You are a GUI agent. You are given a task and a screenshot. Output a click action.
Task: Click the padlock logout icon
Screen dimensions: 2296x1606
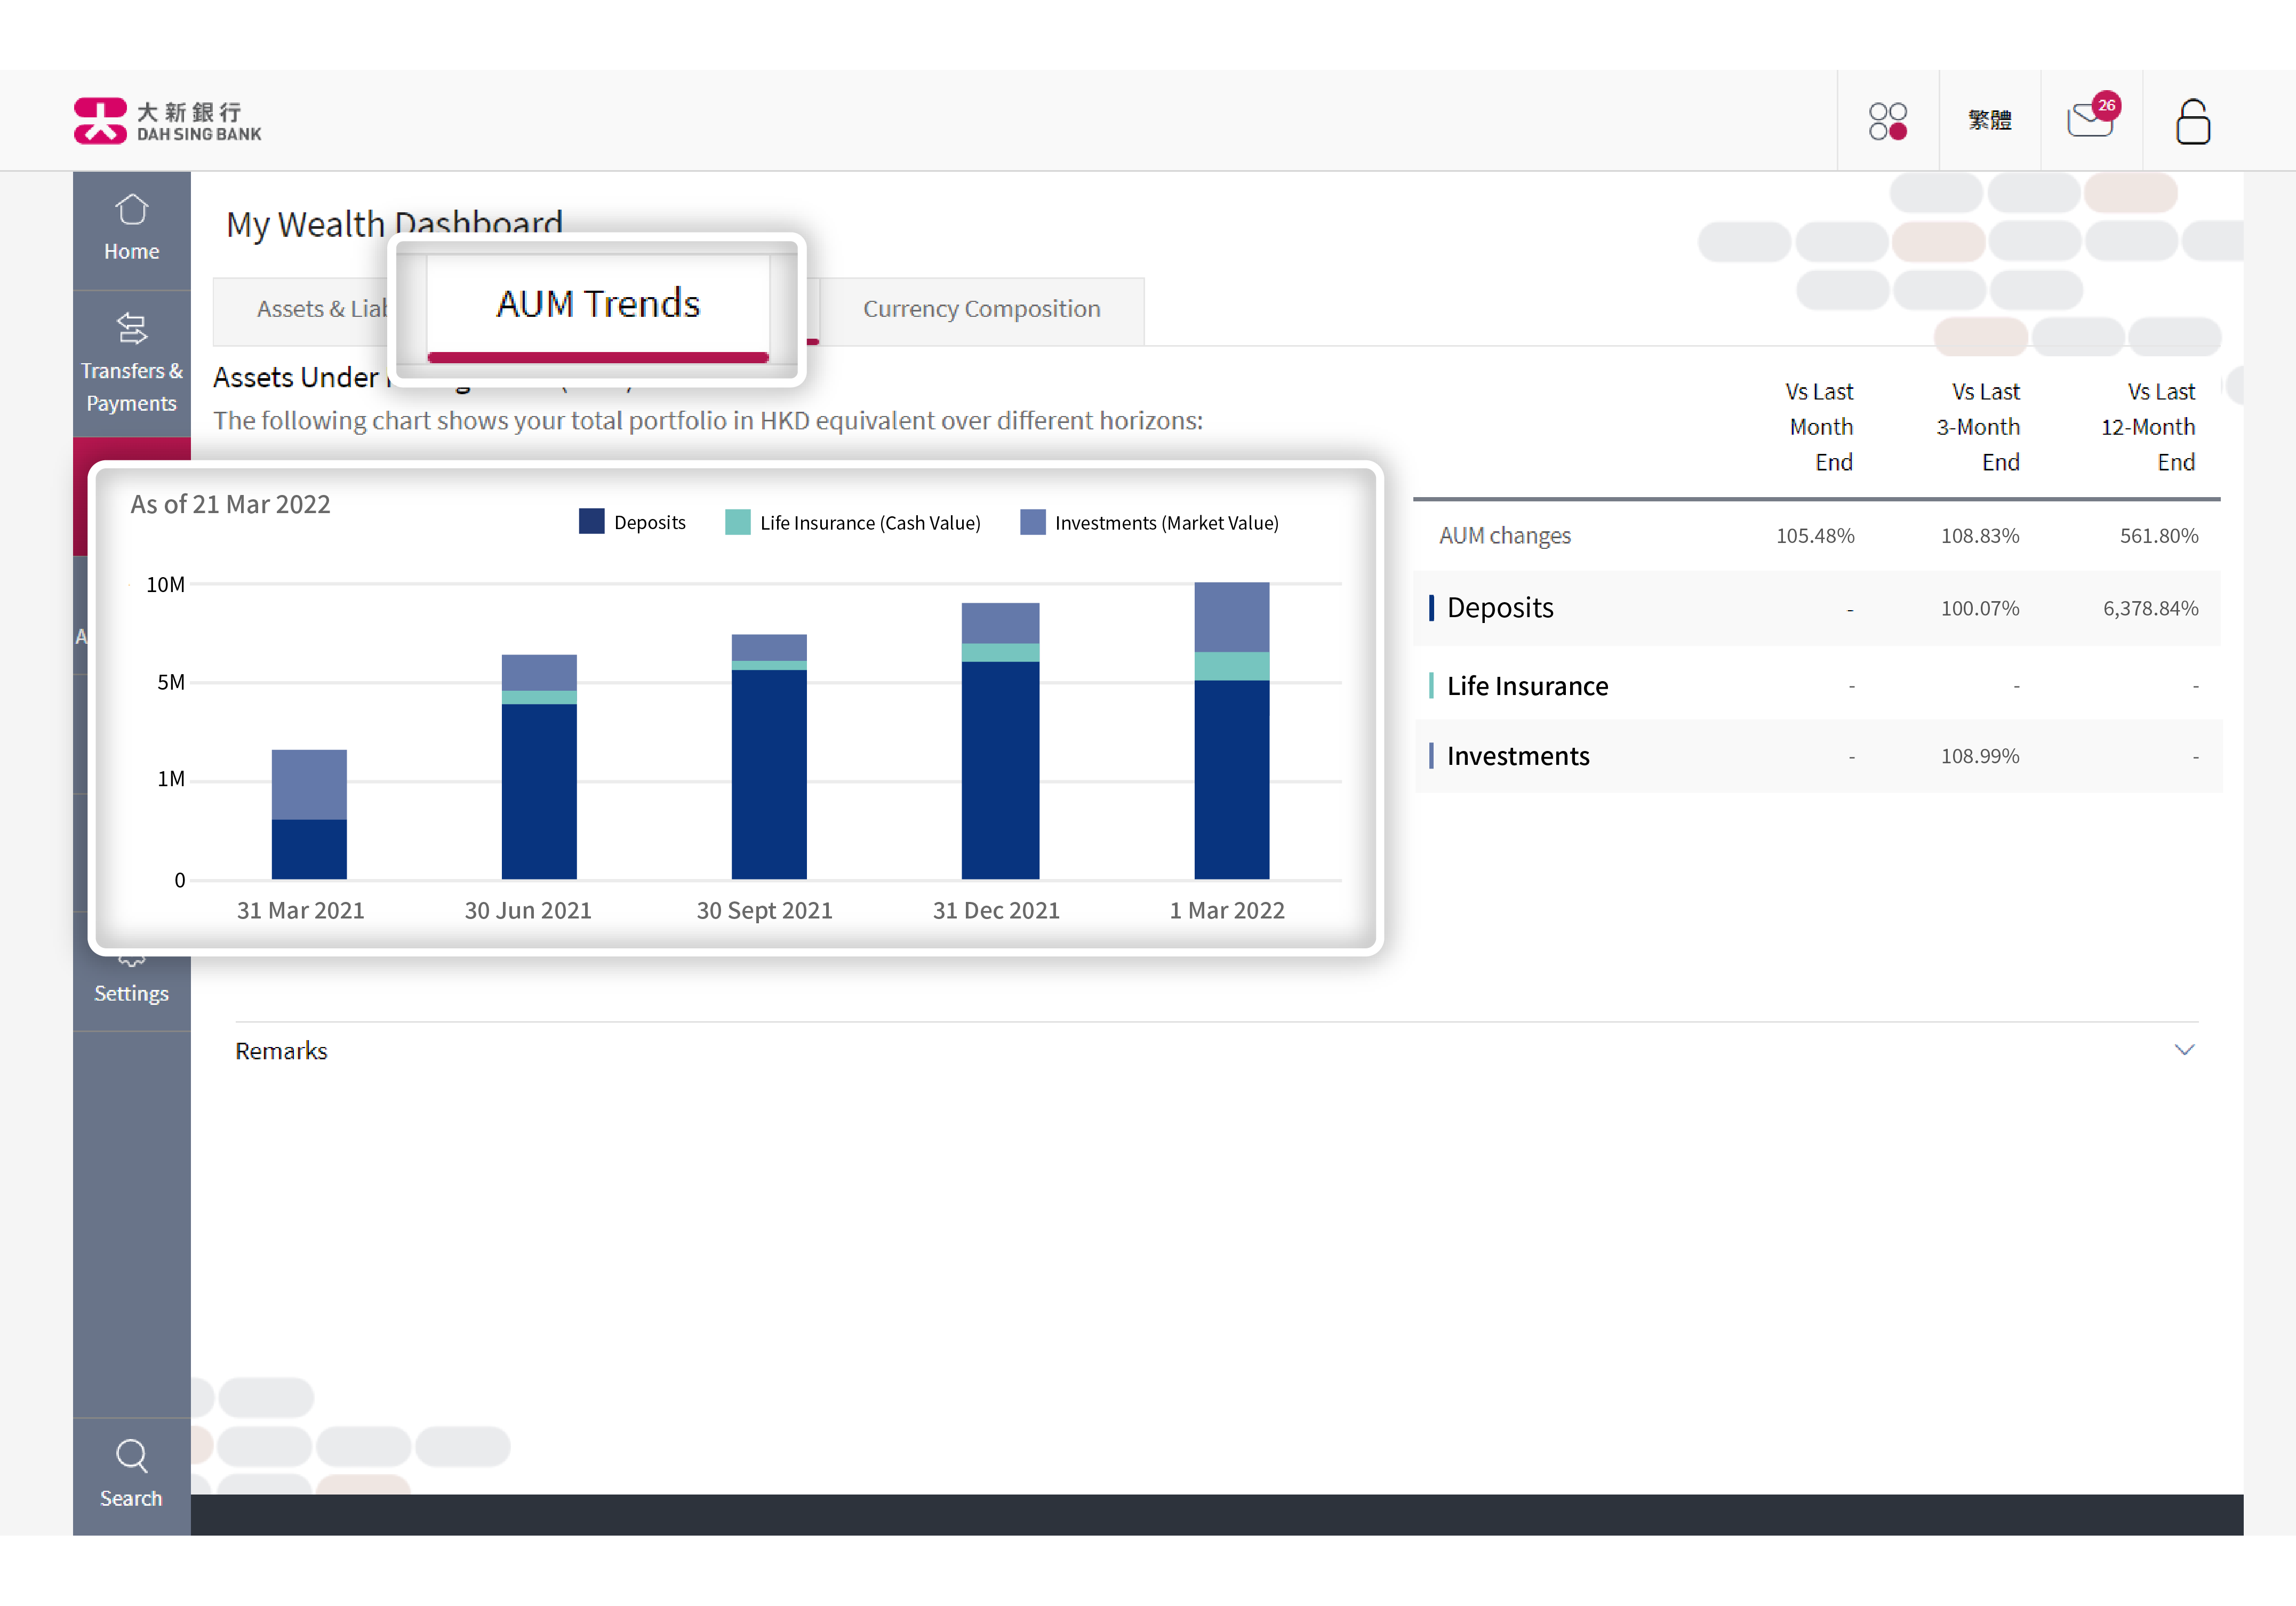tap(2192, 121)
